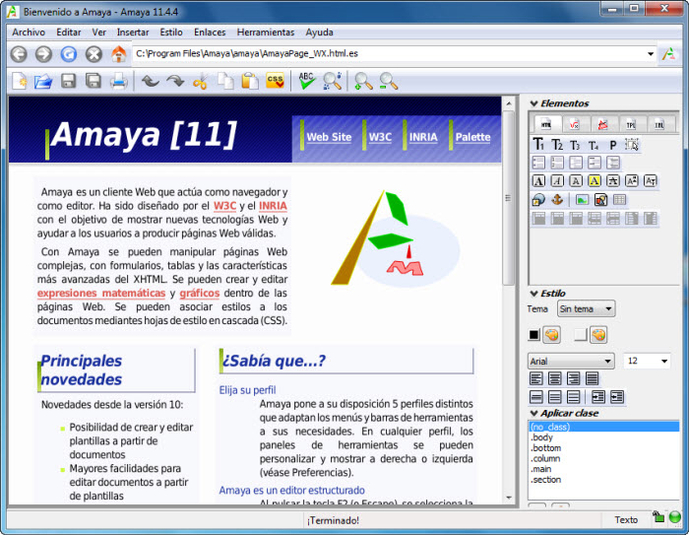The image size is (689, 535).
Task: Insert a paragraph with the P icon
Action: tap(613, 145)
